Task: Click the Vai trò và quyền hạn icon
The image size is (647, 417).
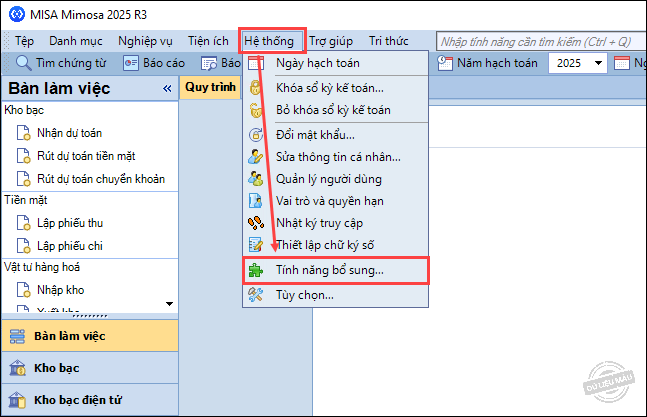Action: point(256,201)
